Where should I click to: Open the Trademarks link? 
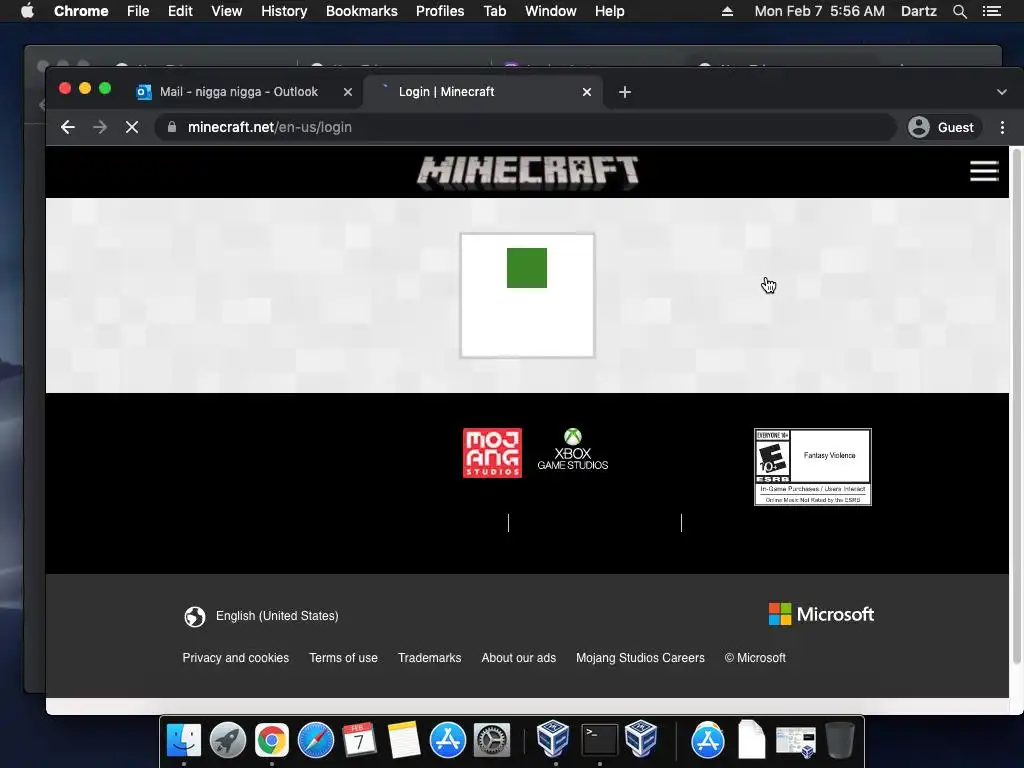(x=430, y=658)
